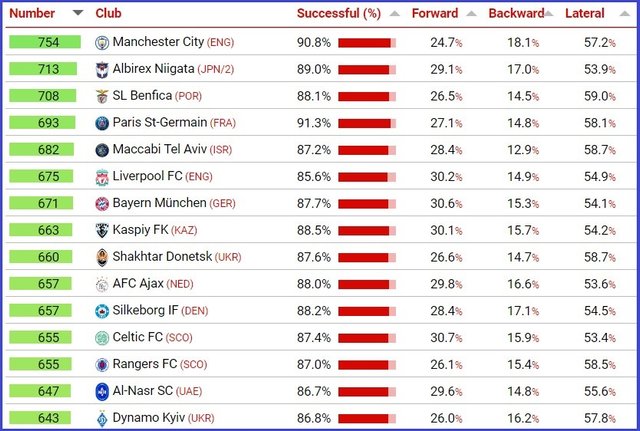Toggle sort arrow next to Number header

point(78,14)
